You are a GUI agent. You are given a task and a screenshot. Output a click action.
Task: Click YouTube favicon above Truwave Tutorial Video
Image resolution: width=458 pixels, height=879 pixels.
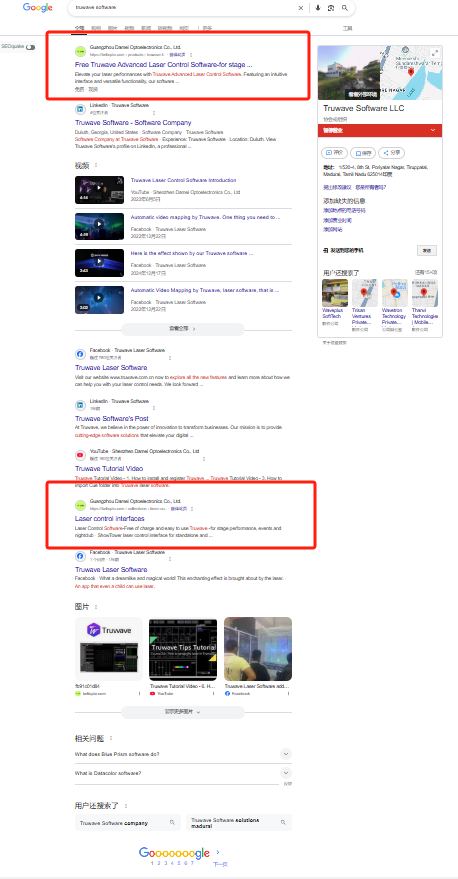(80, 455)
